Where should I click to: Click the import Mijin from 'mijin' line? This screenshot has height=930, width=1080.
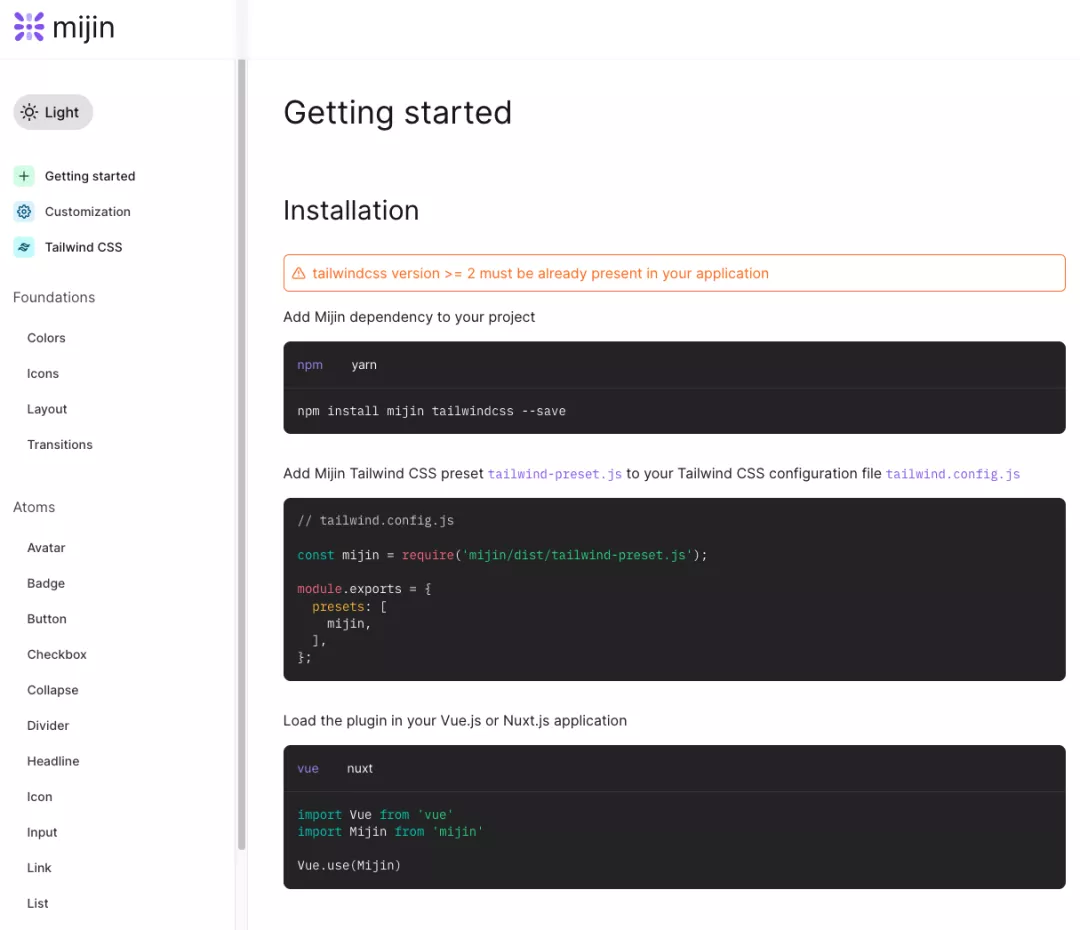(390, 832)
